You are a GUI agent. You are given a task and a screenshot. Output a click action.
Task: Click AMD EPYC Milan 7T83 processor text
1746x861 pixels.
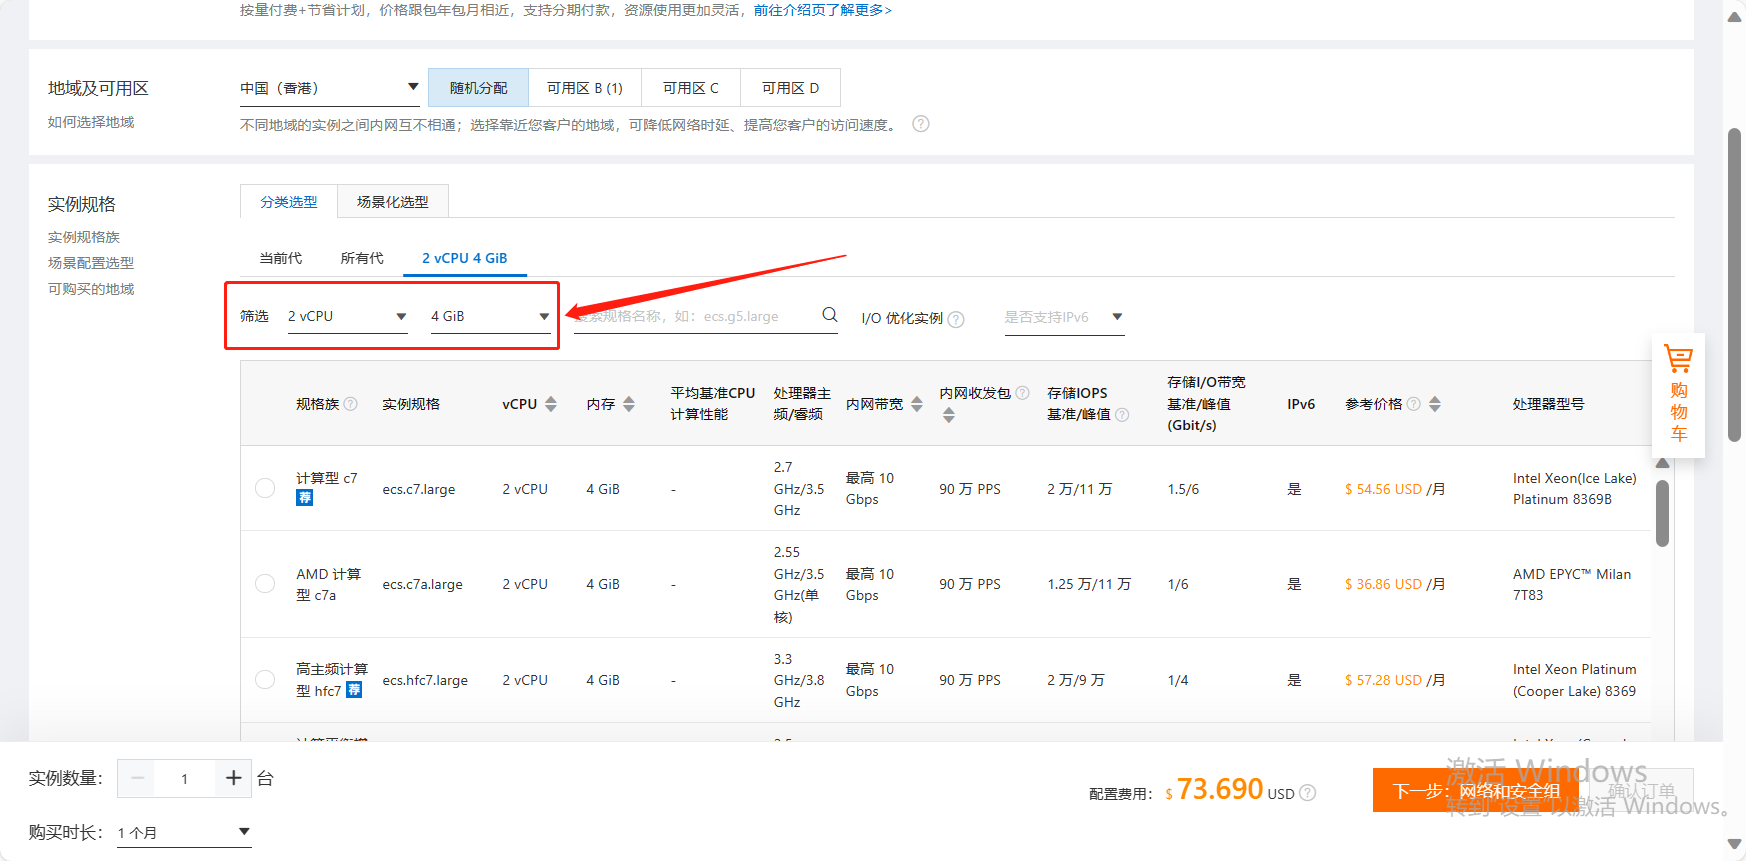[x=1571, y=584]
